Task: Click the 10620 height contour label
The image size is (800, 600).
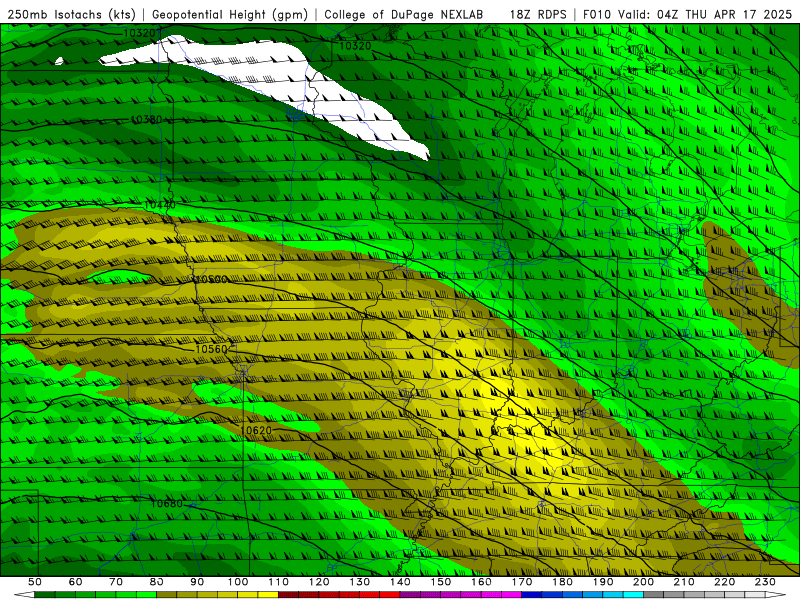Action: tap(256, 430)
